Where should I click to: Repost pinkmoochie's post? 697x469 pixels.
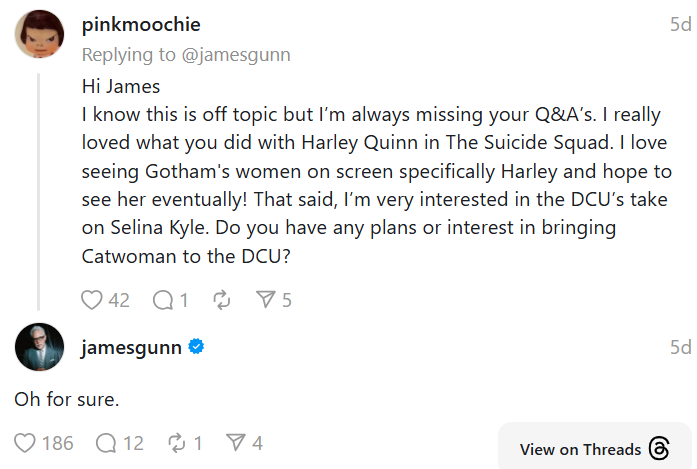tap(223, 299)
